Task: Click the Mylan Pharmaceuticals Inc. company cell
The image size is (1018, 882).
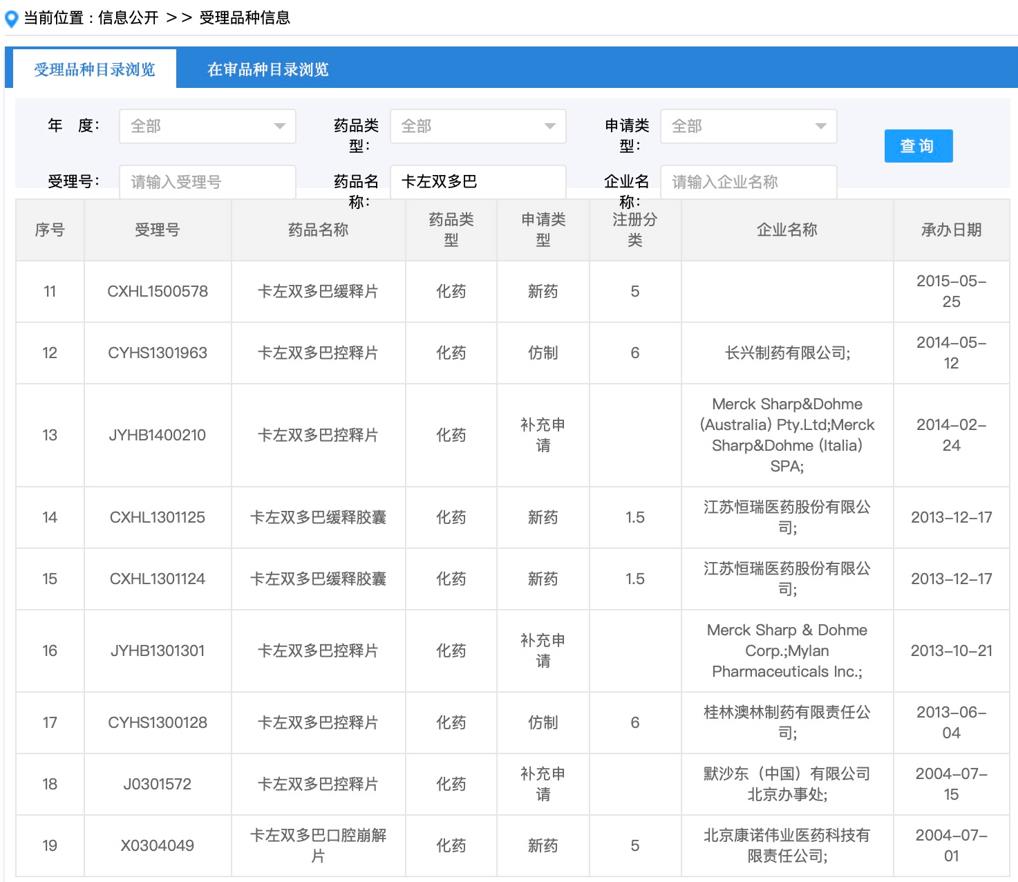Action: pyautogui.click(x=787, y=651)
